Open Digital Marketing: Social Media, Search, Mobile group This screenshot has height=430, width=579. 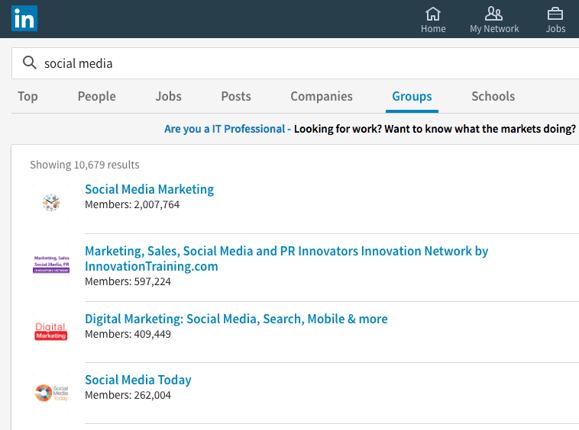point(236,319)
